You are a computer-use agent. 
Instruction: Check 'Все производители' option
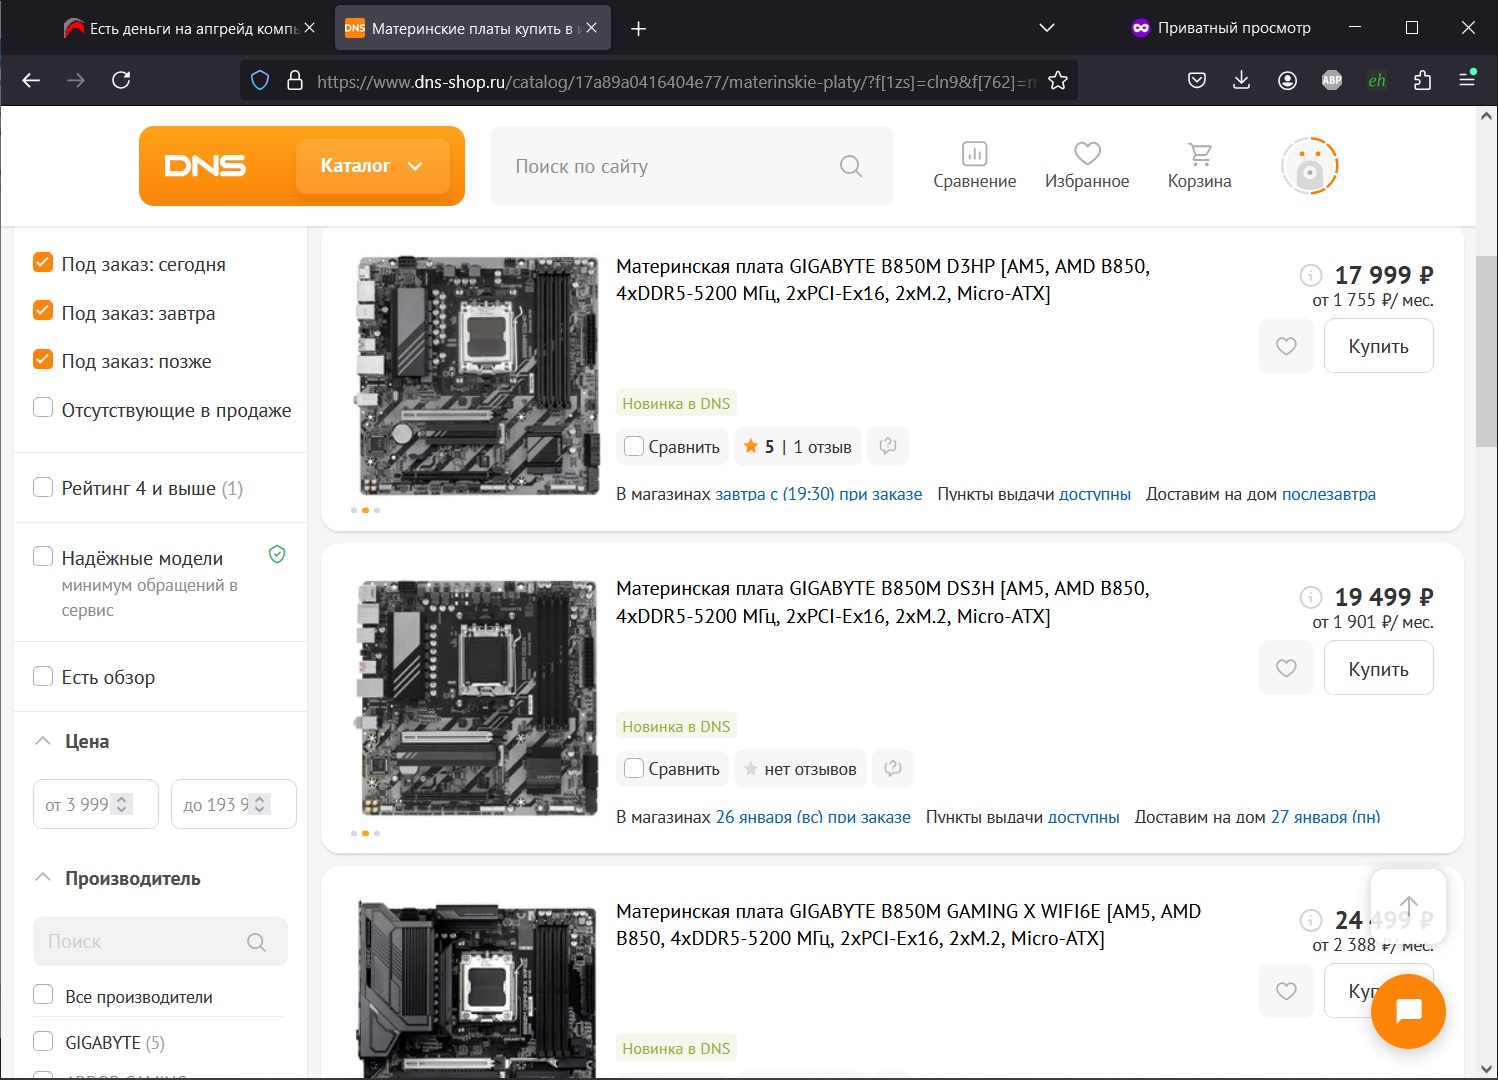43,995
